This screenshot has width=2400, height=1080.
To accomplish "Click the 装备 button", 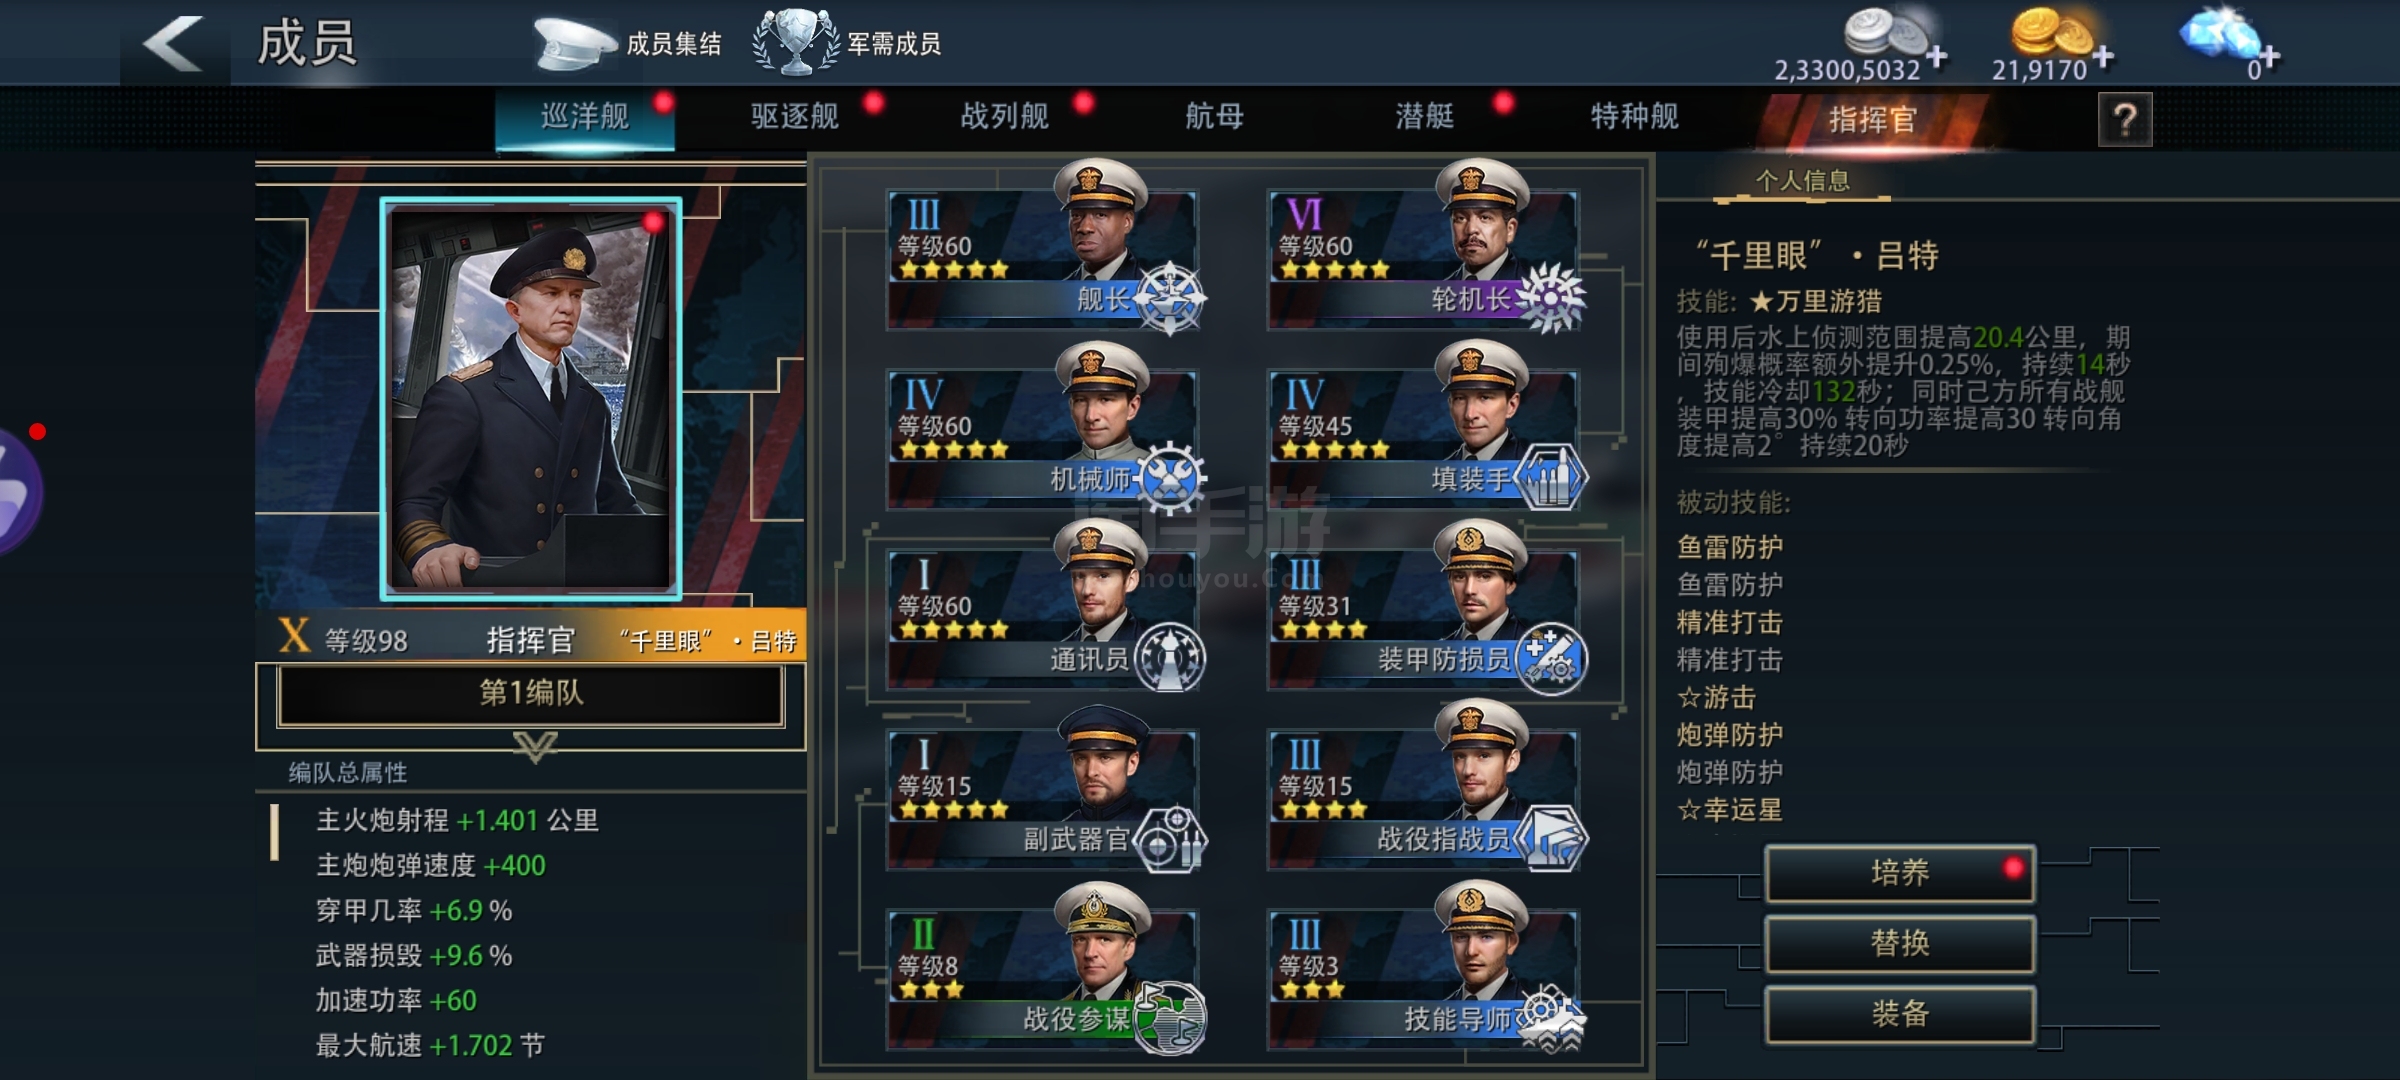I will point(1900,1014).
